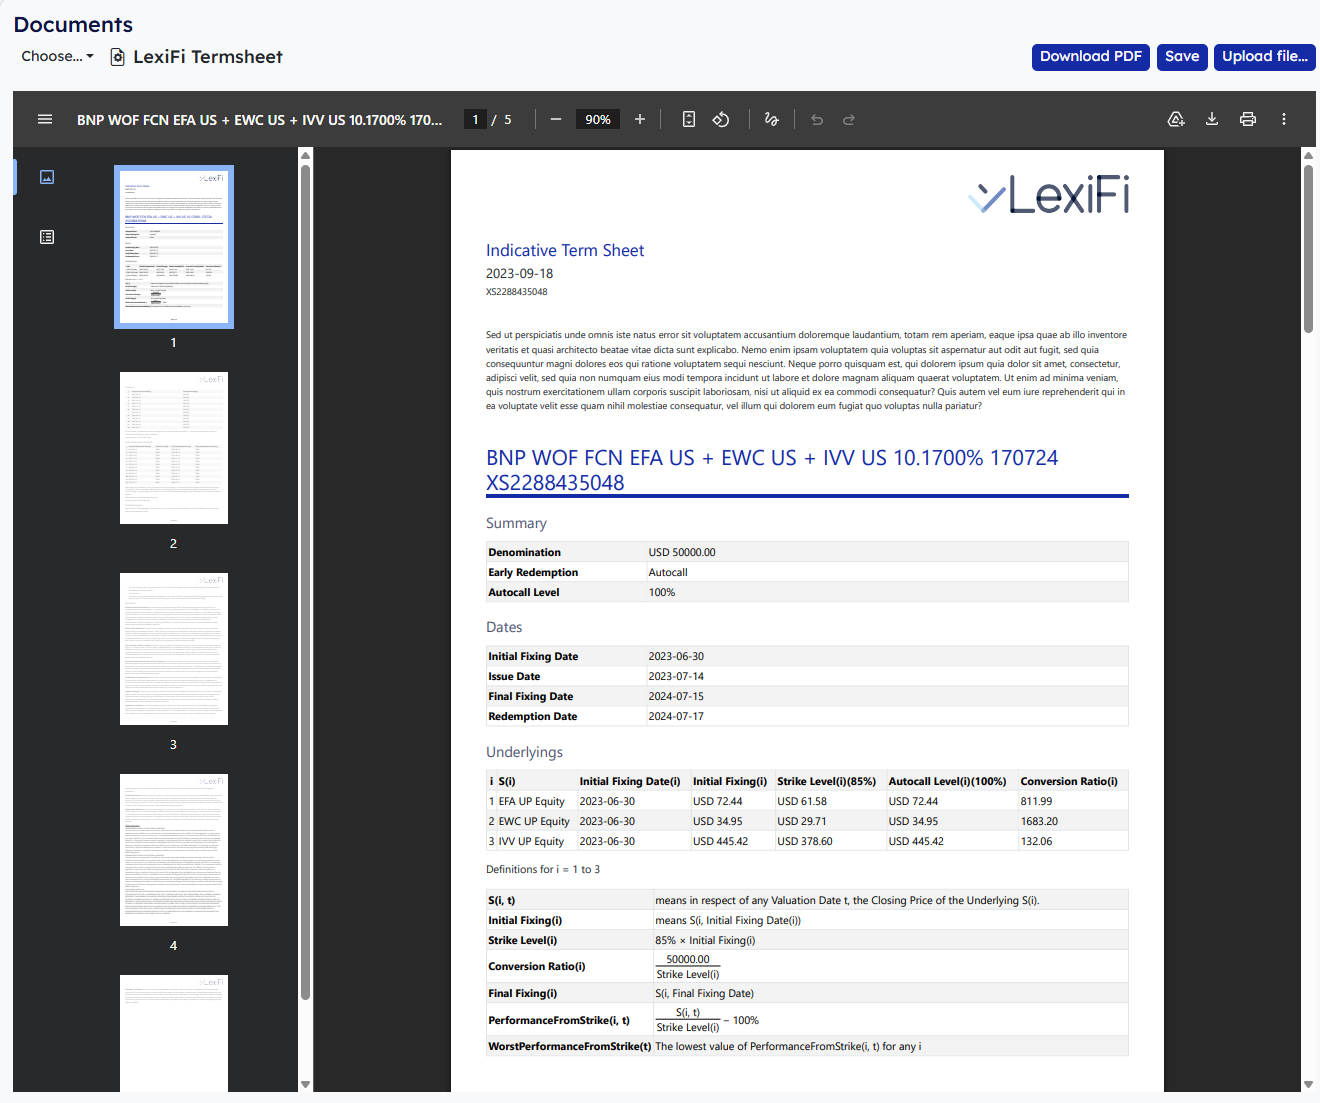
Task: Open the PDF viewer more actions menu
Action: (x=1284, y=119)
